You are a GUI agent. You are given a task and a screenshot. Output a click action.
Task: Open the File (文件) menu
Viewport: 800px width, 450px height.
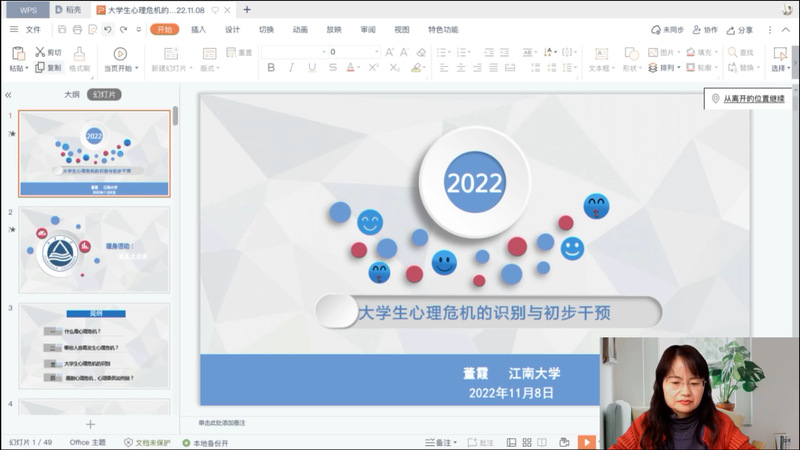(x=33, y=30)
